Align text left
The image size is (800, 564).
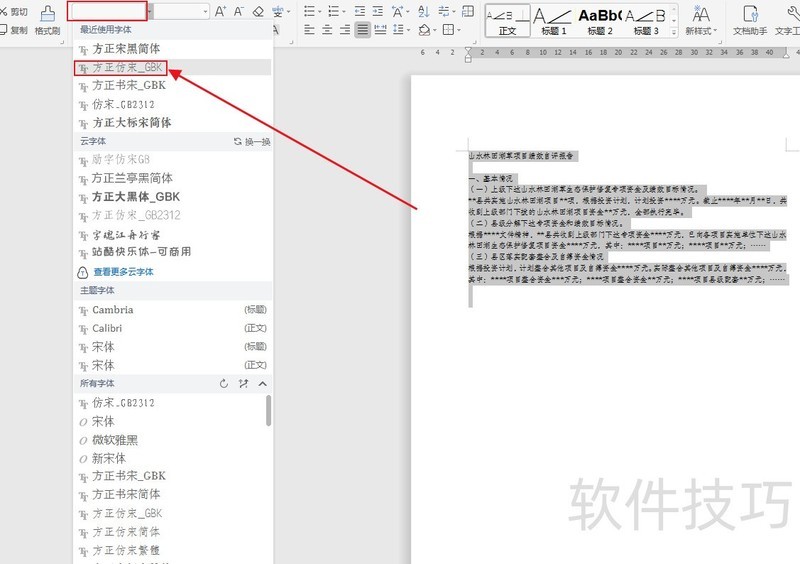[309, 30]
